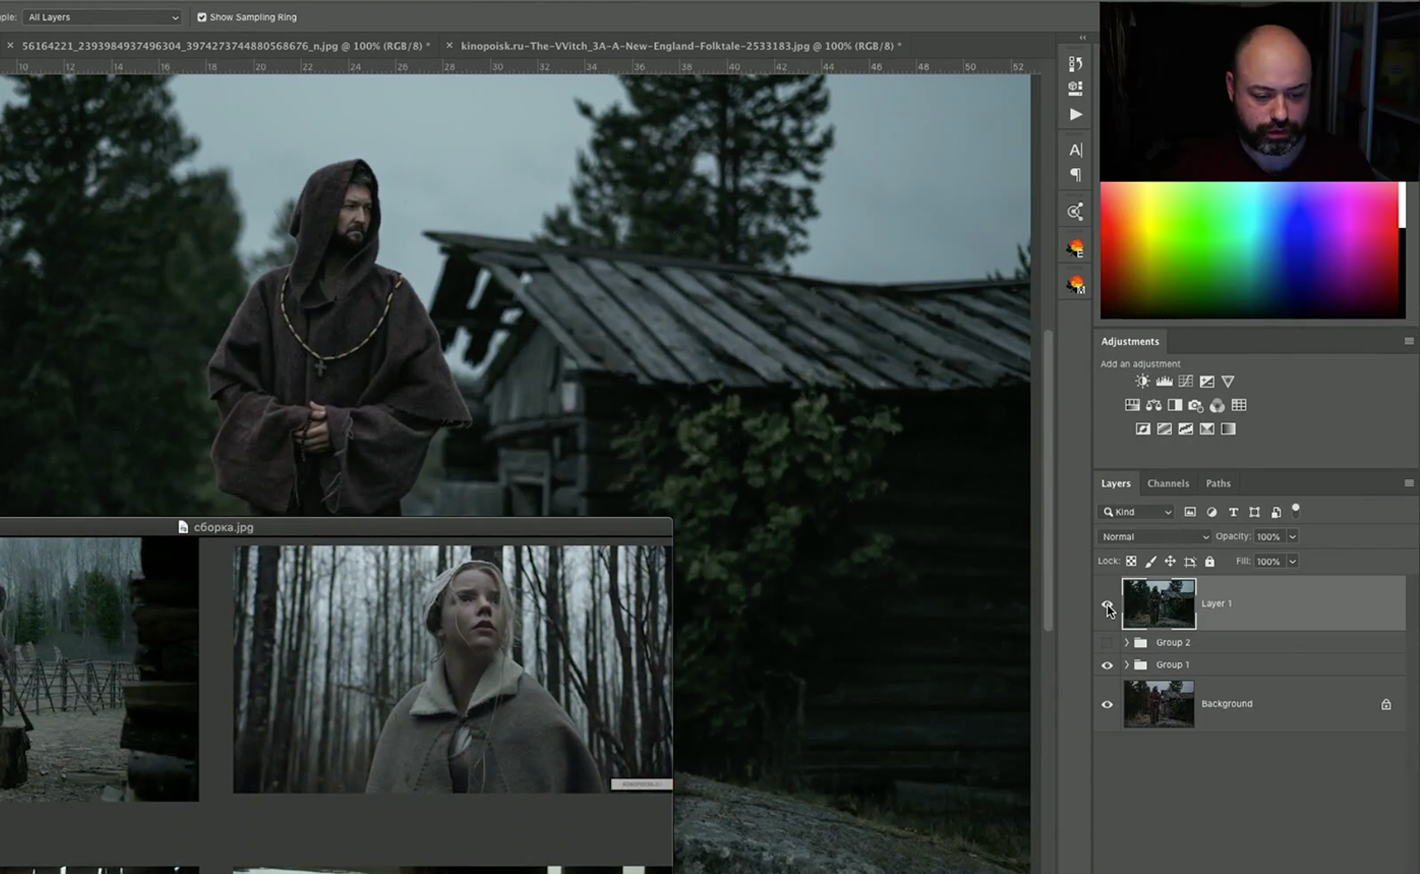Select the Layer 1 thumbnail
Viewport: 1420px width, 874px height.
click(1158, 603)
